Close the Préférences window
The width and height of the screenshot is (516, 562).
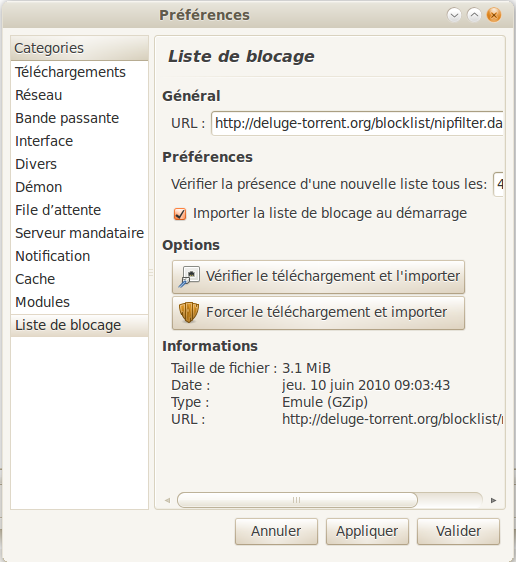494,15
